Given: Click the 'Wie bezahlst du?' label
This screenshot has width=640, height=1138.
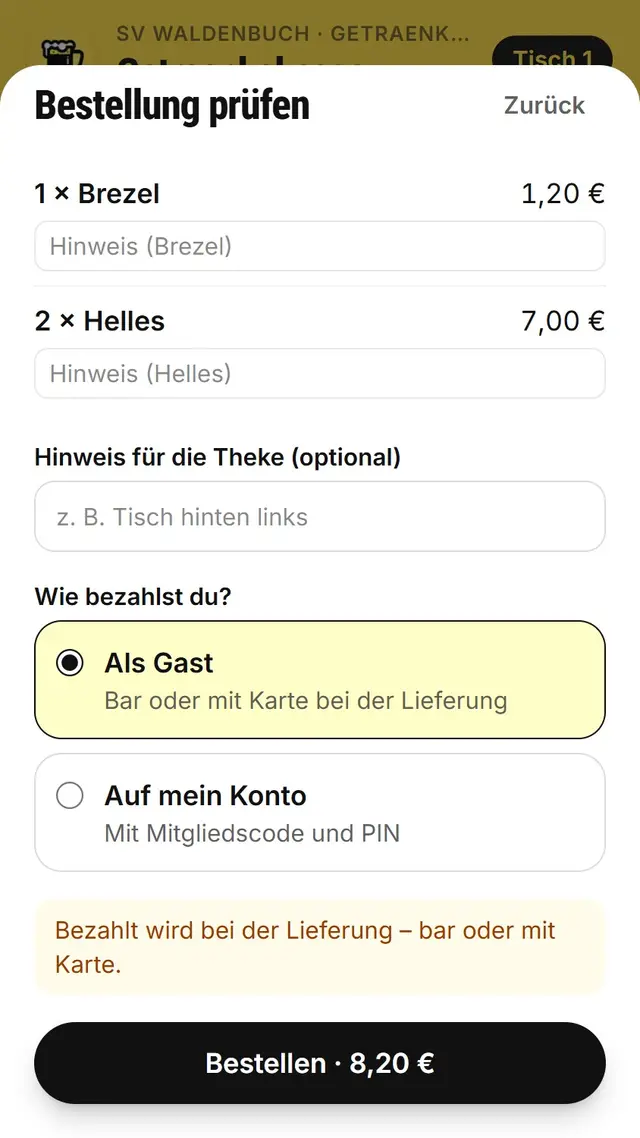Looking at the screenshot, I should click(133, 597).
